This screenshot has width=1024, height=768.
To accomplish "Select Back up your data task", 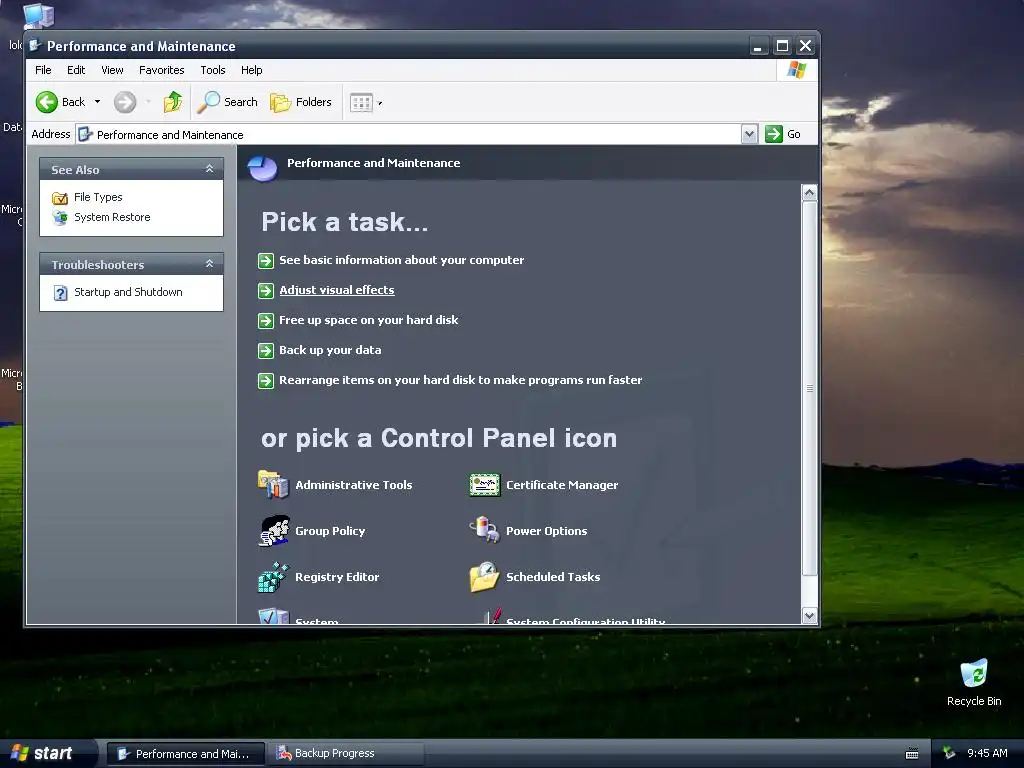I will pos(330,350).
